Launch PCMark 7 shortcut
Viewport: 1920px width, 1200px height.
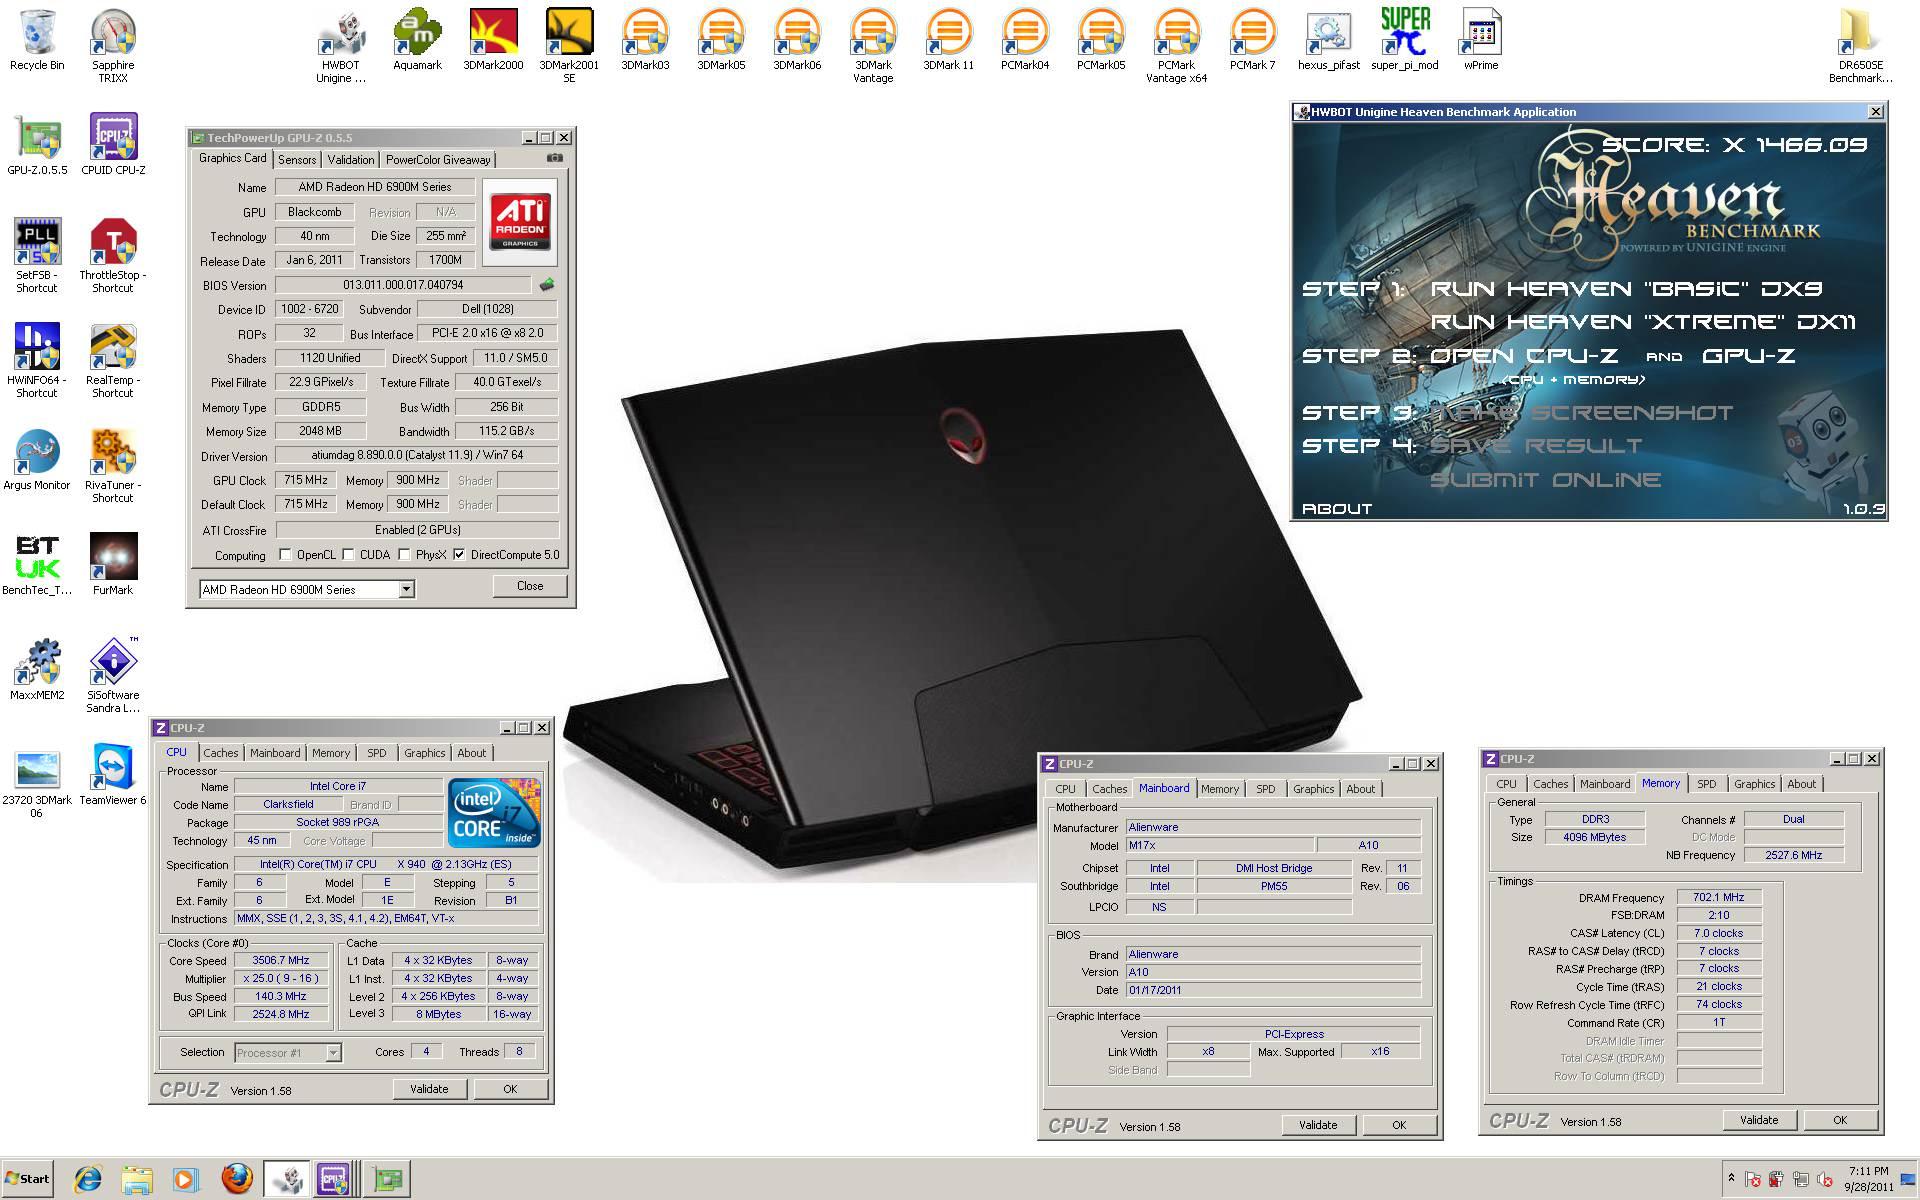1253,40
